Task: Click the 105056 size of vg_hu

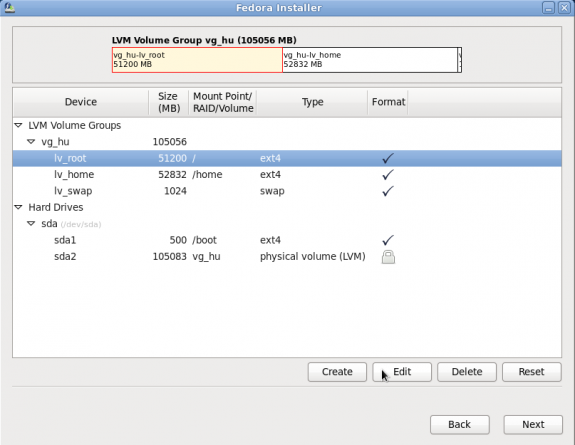Action: 169,142
